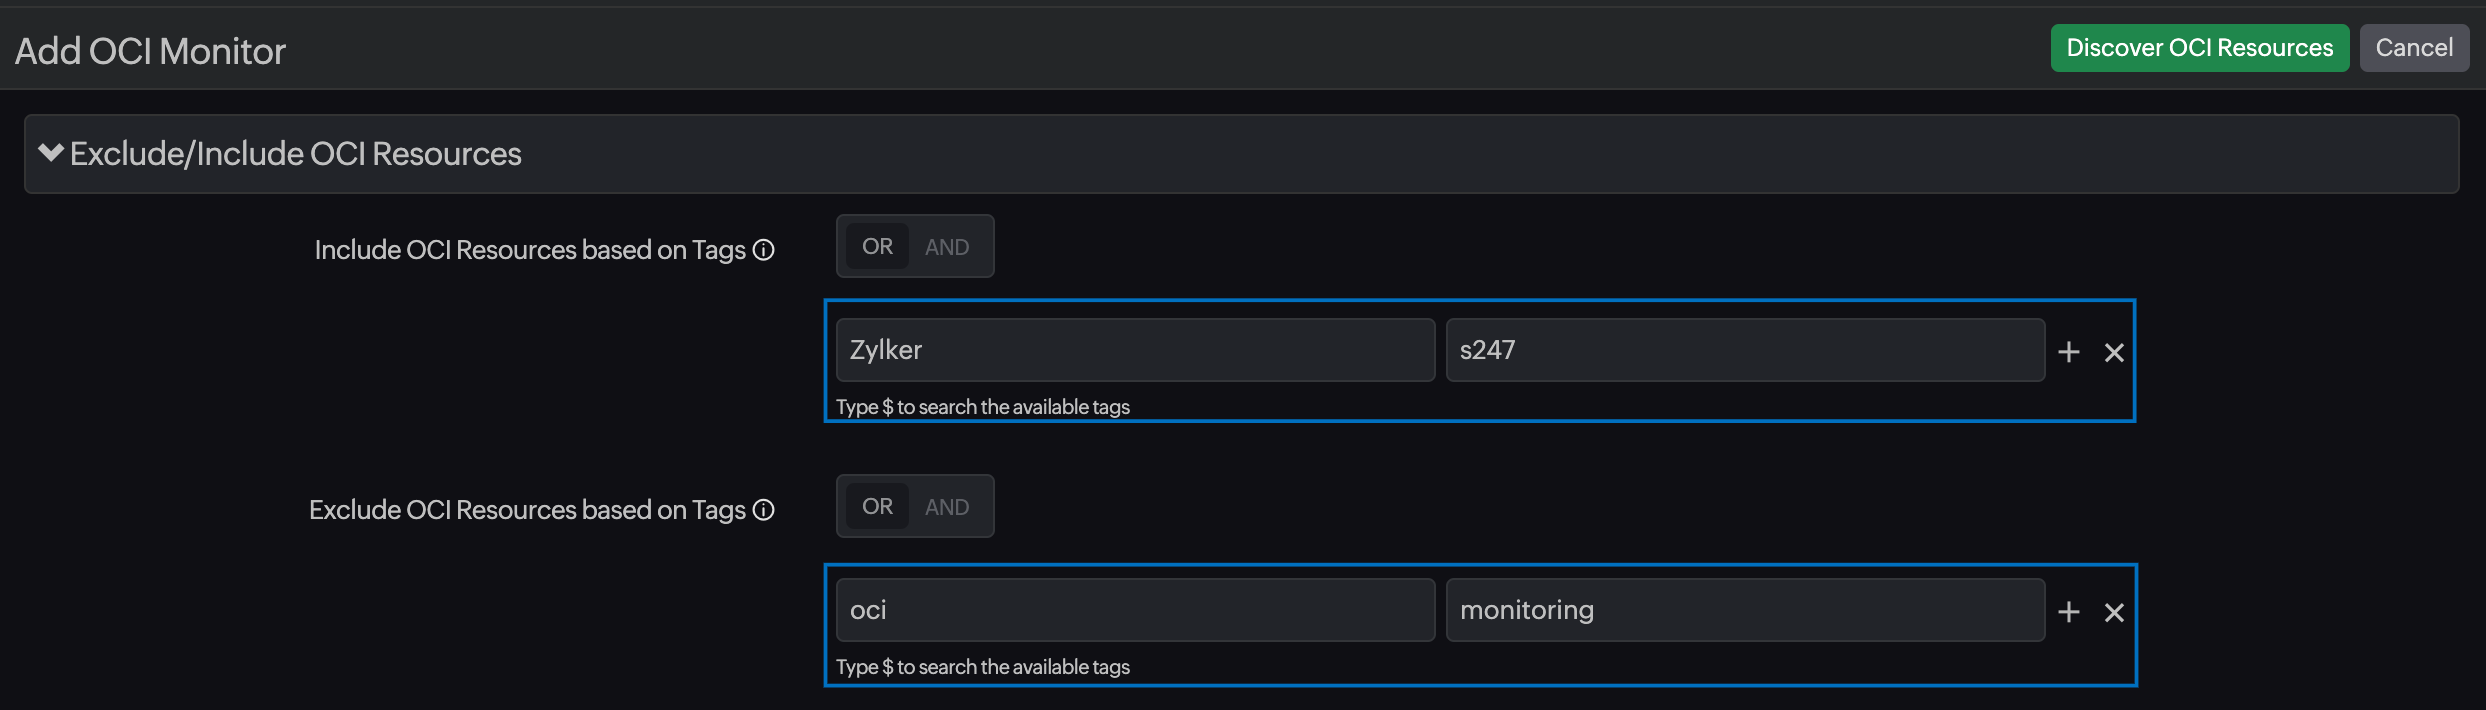Viewport: 2486px width, 710px height.
Task: Add another include tag pair with plus icon
Action: [x=2068, y=352]
